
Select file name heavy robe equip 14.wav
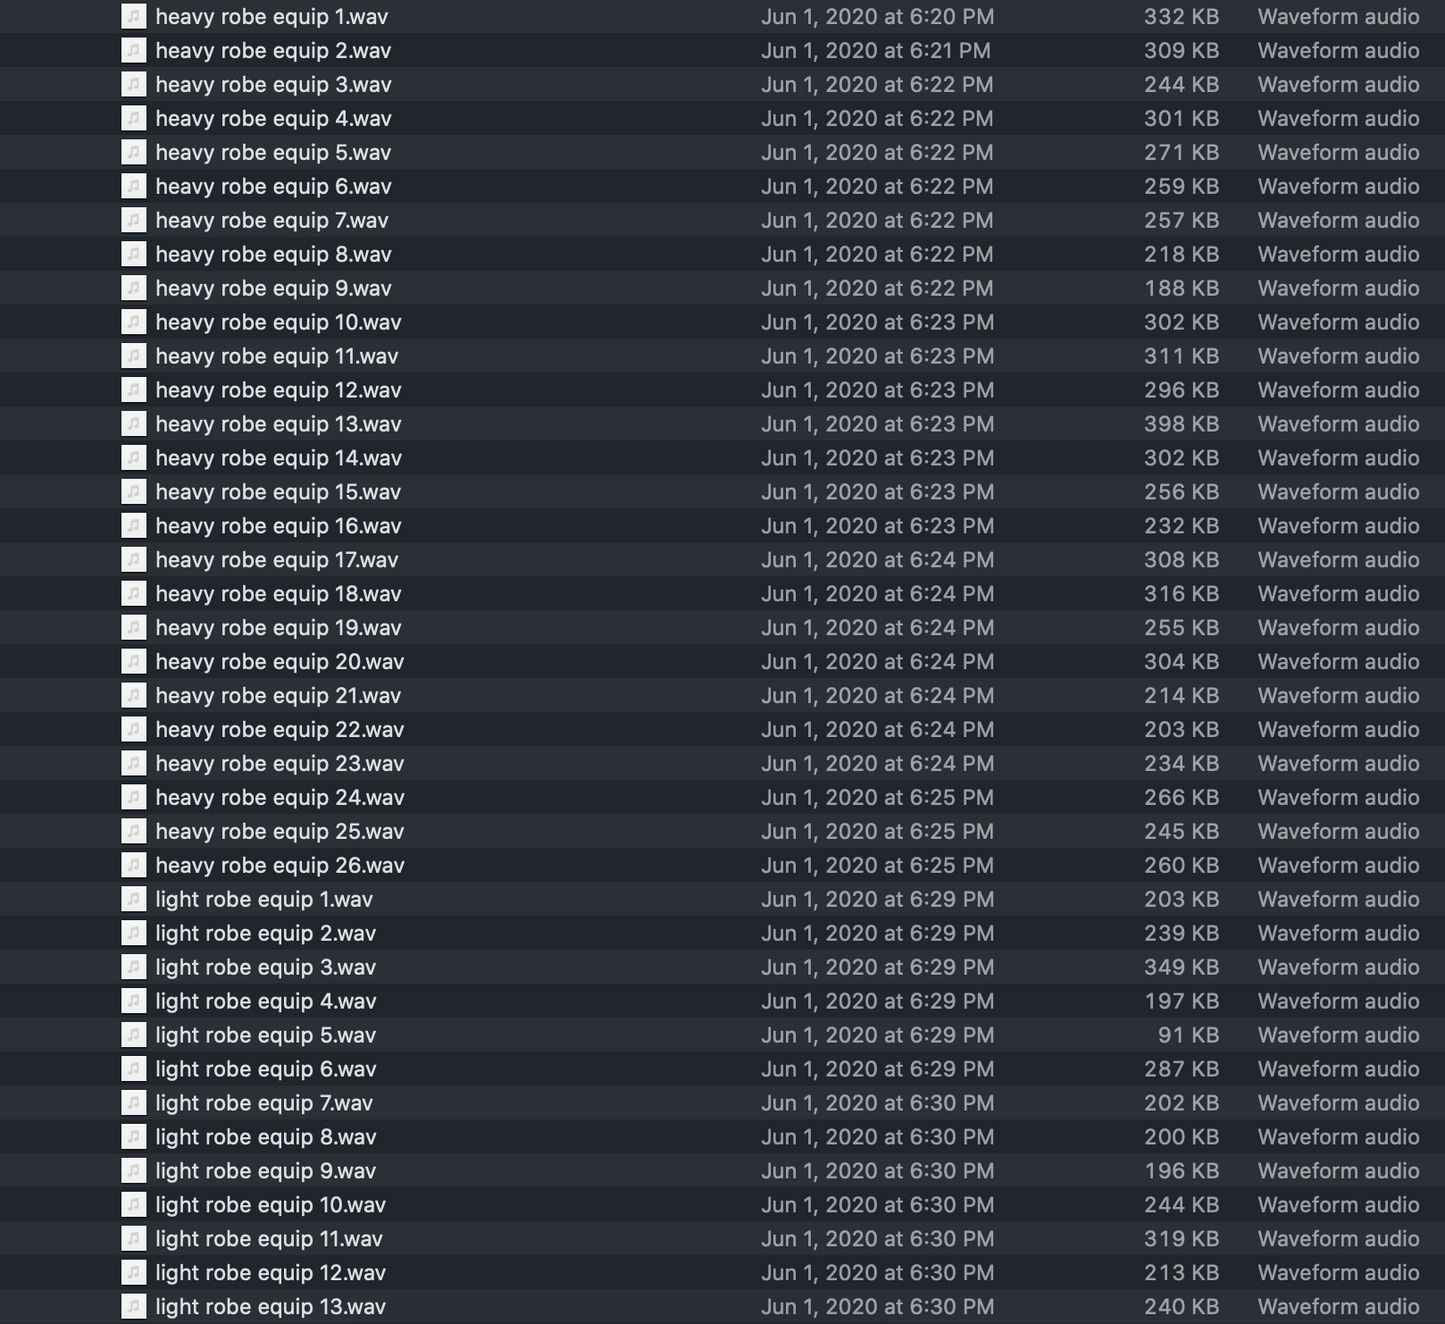tap(278, 459)
